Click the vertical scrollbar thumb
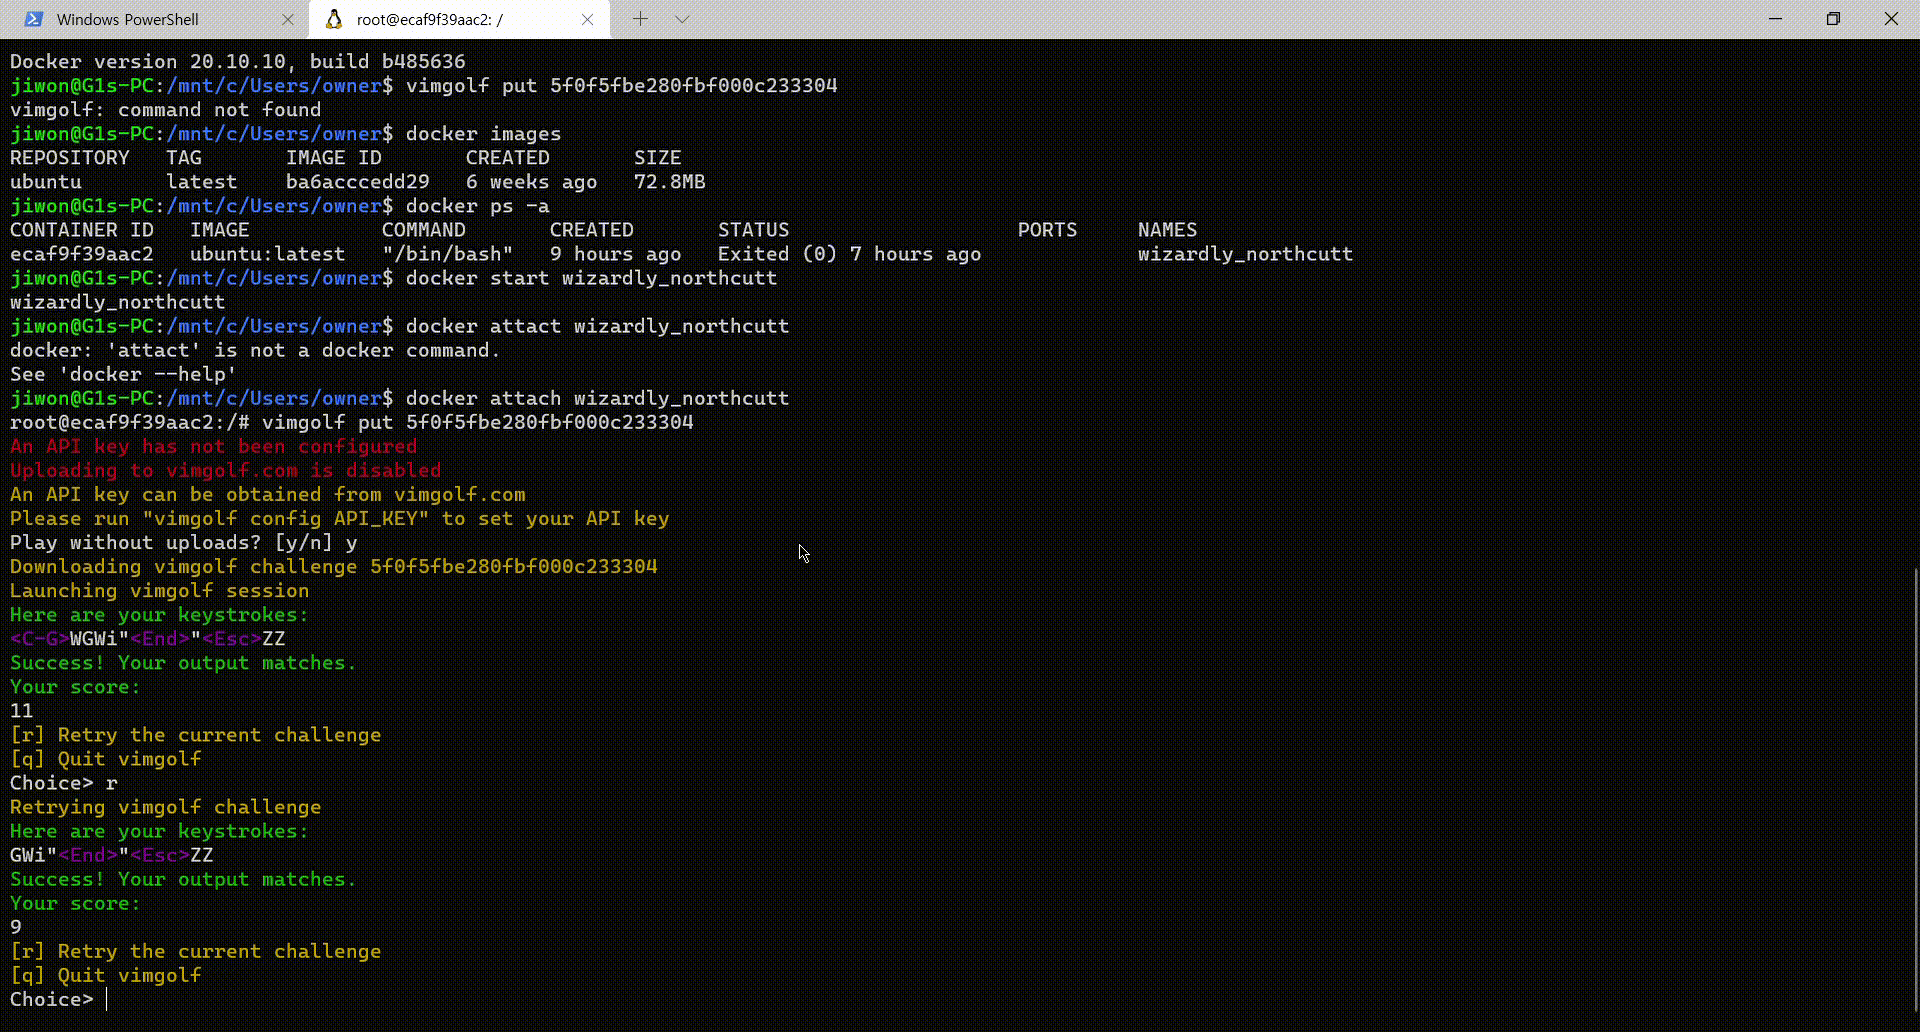Screen dimensions: 1920x1032 click(x=1915, y=790)
